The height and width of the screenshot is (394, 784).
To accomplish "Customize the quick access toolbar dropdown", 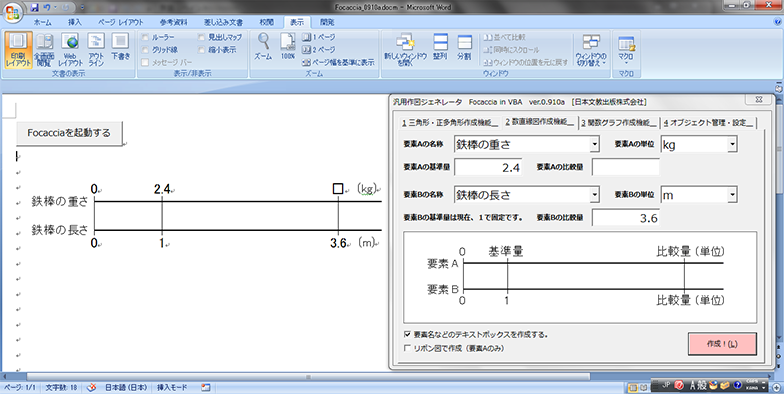I will pos(82,8).
